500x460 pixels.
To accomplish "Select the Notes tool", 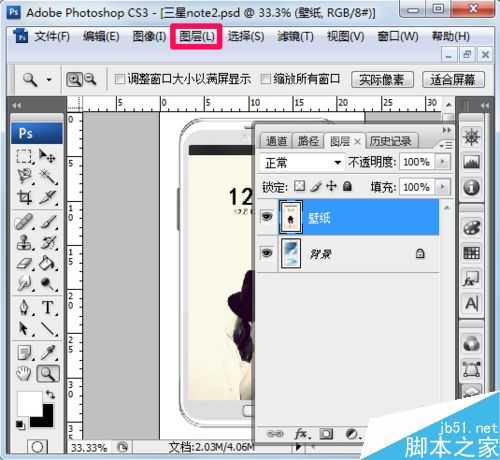I will coord(24,353).
